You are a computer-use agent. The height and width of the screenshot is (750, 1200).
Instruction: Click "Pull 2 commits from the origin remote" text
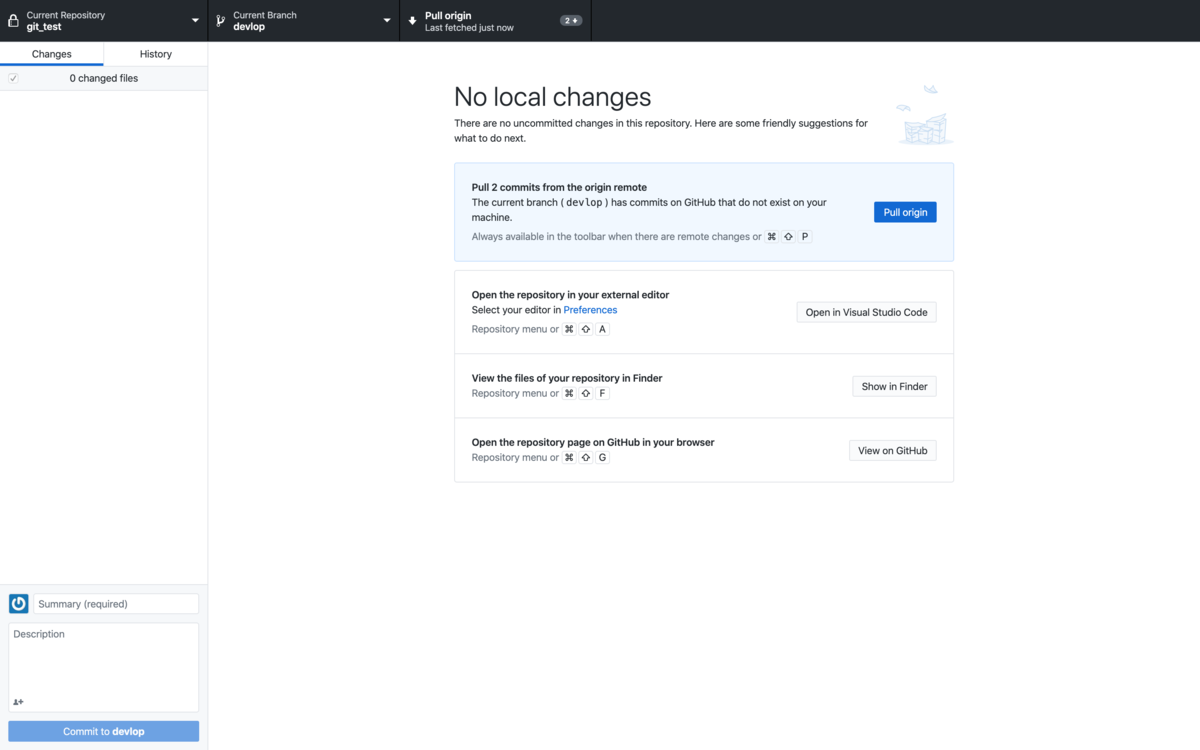pyautogui.click(x=559, y=187)
